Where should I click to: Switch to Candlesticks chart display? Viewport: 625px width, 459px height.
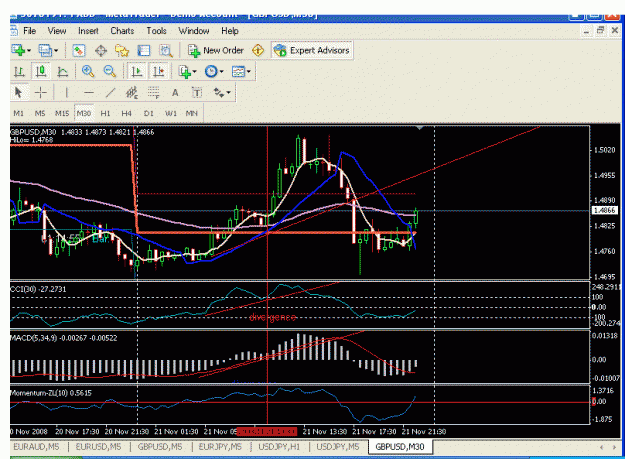click(41, 72)
